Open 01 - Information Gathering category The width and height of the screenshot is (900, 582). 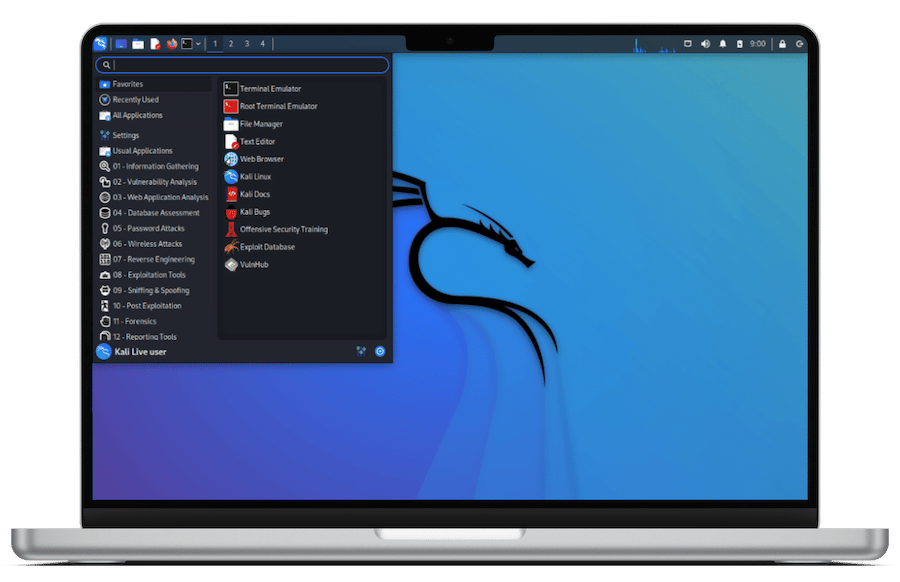[x=154, y=166]
